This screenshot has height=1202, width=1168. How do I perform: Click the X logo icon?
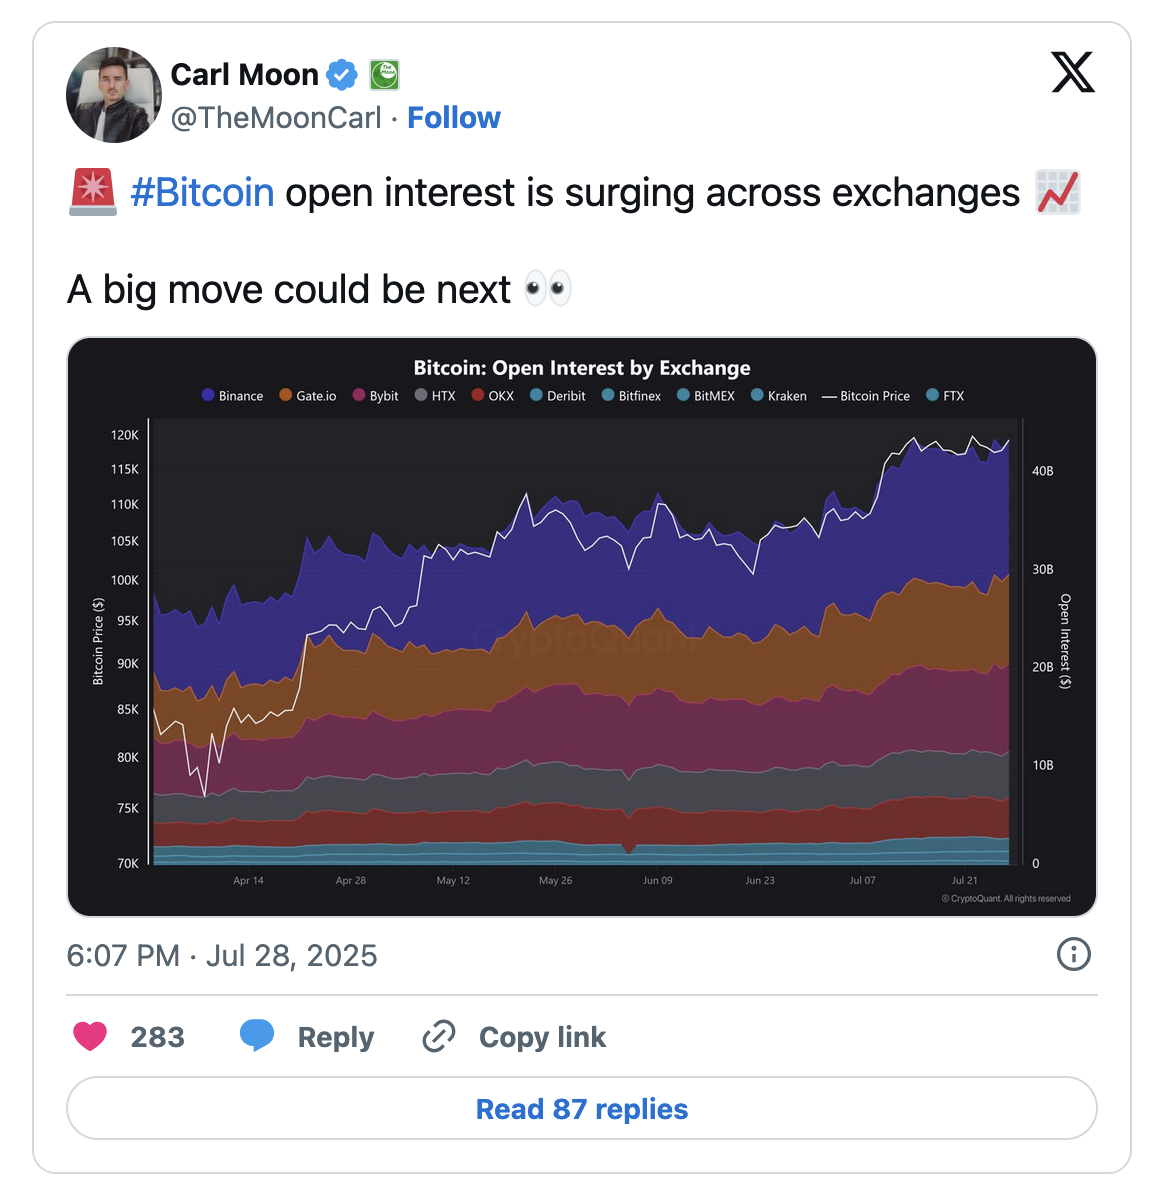click(x=1073, y=72)
